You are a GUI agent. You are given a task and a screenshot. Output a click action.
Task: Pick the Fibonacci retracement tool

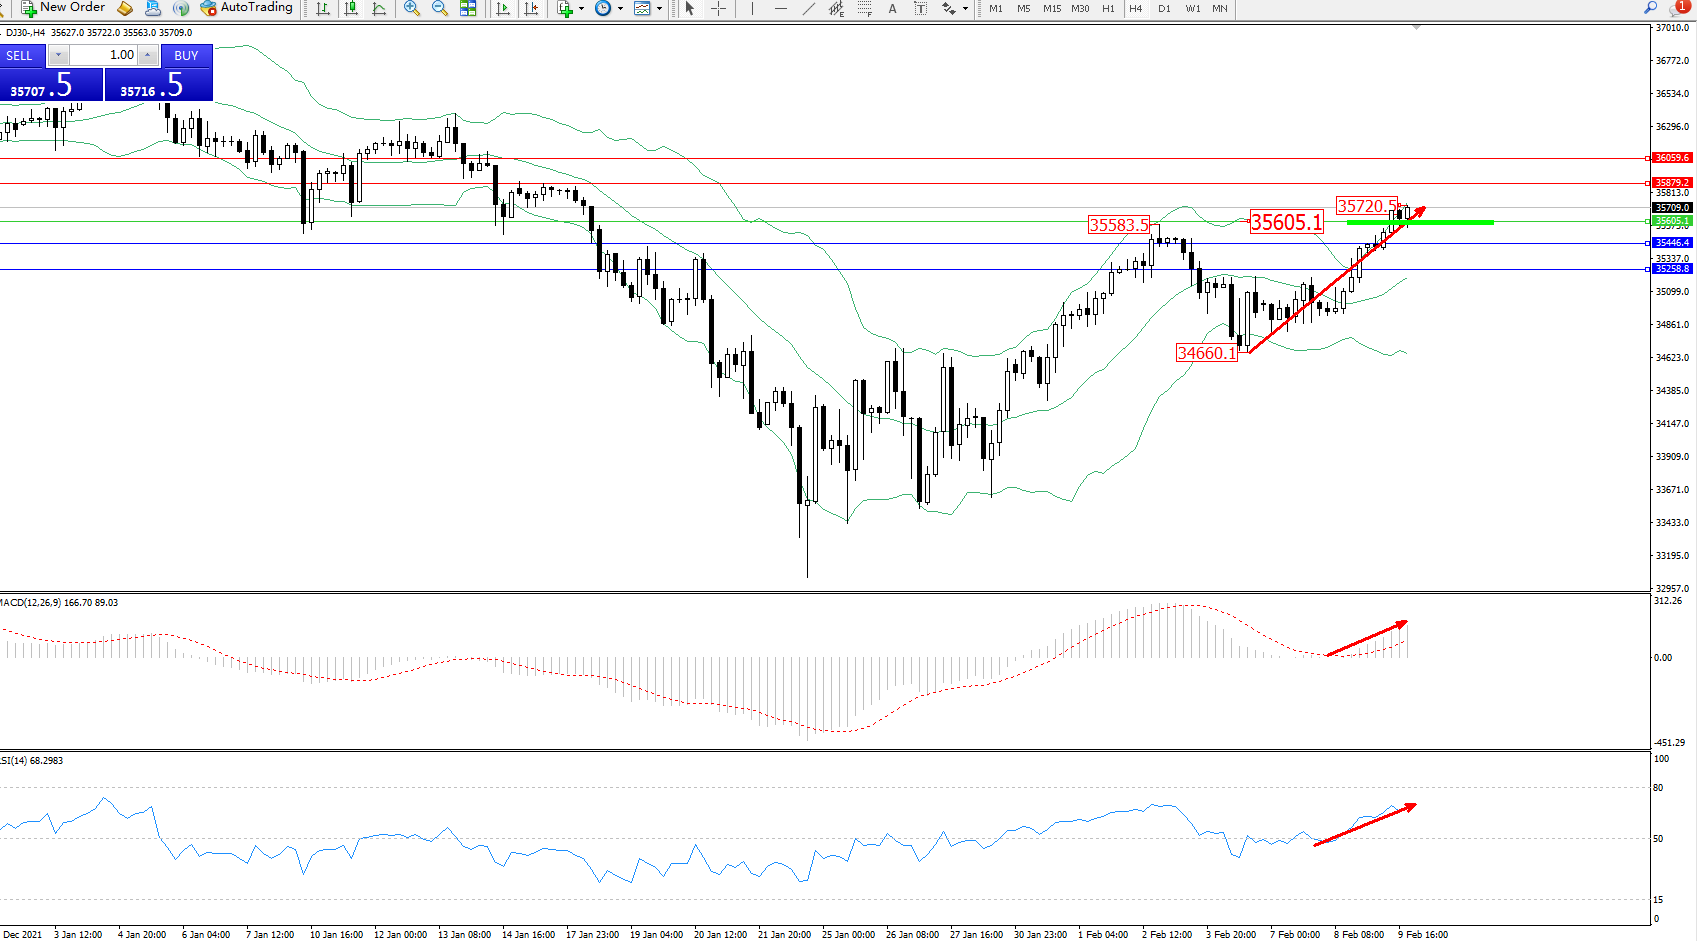[864, 8]
